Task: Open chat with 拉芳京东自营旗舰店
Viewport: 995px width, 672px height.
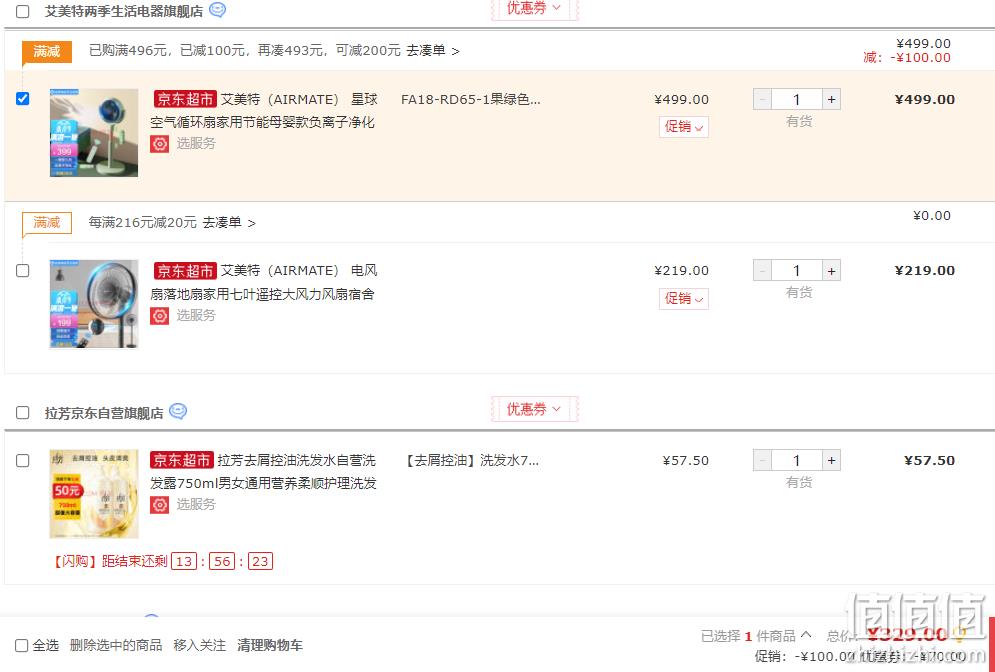Action: click(178, 411)
